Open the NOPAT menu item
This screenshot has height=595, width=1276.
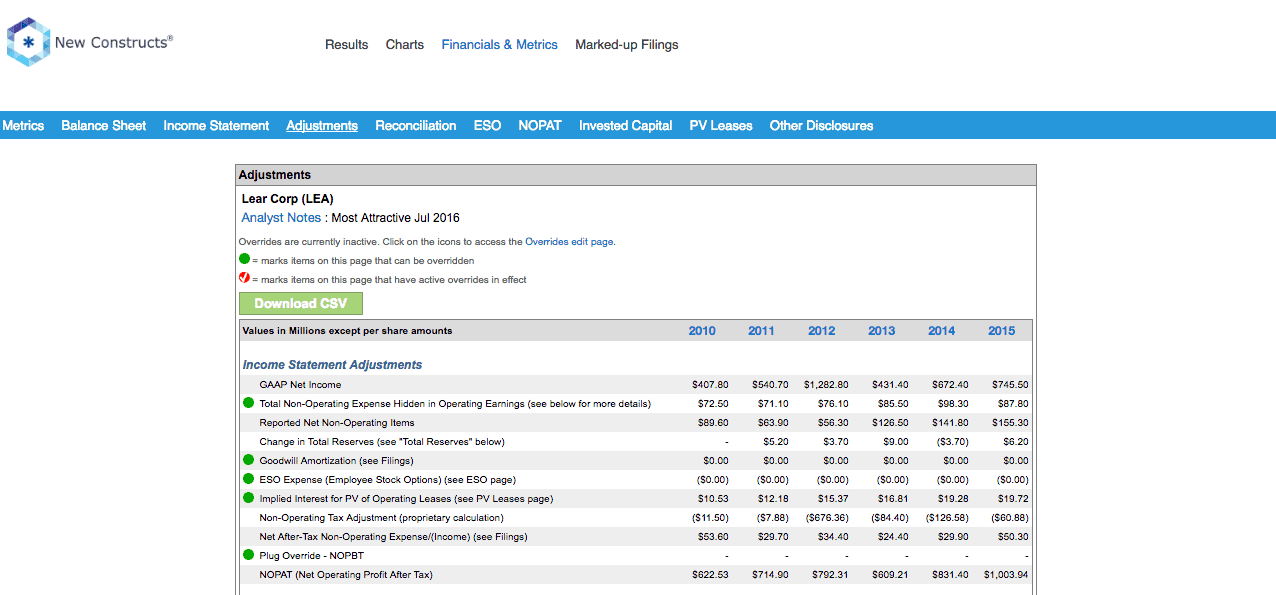(x=540, y=125)
